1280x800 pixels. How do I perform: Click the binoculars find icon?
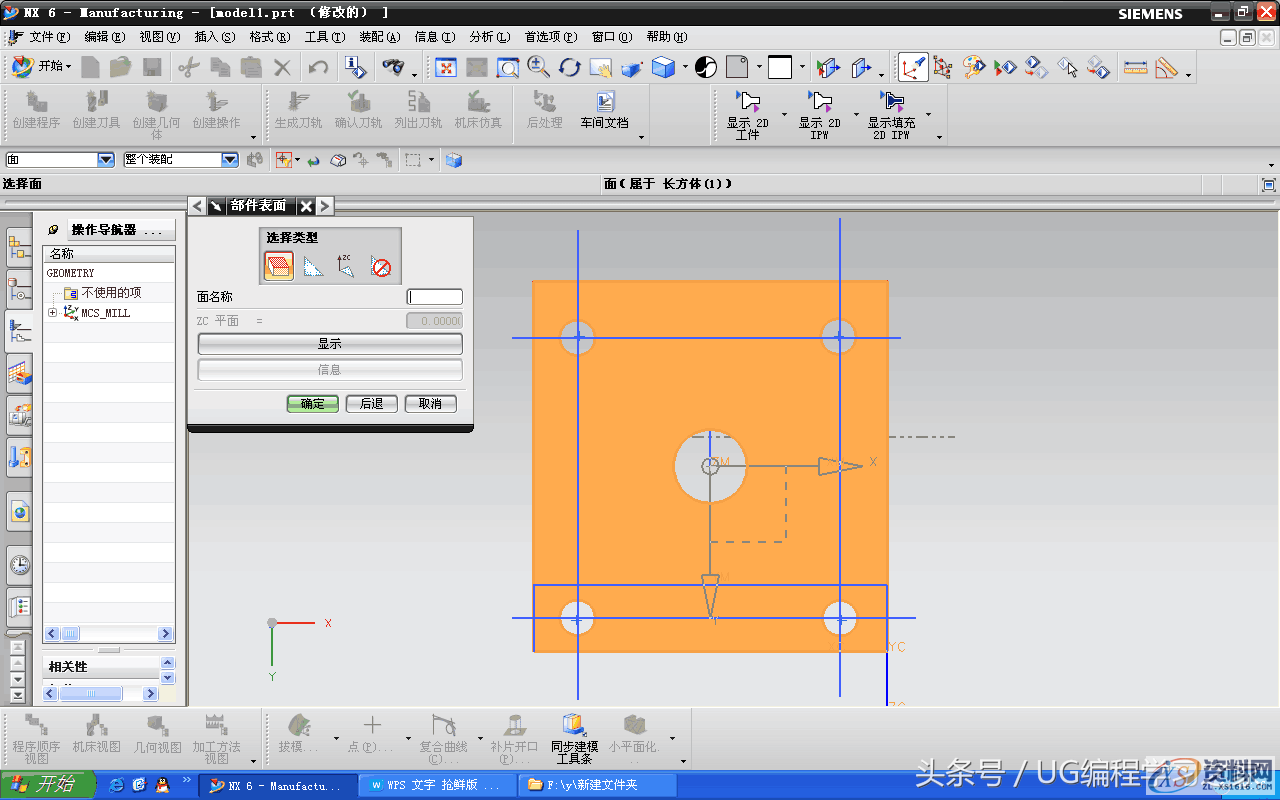pos(394,67)
